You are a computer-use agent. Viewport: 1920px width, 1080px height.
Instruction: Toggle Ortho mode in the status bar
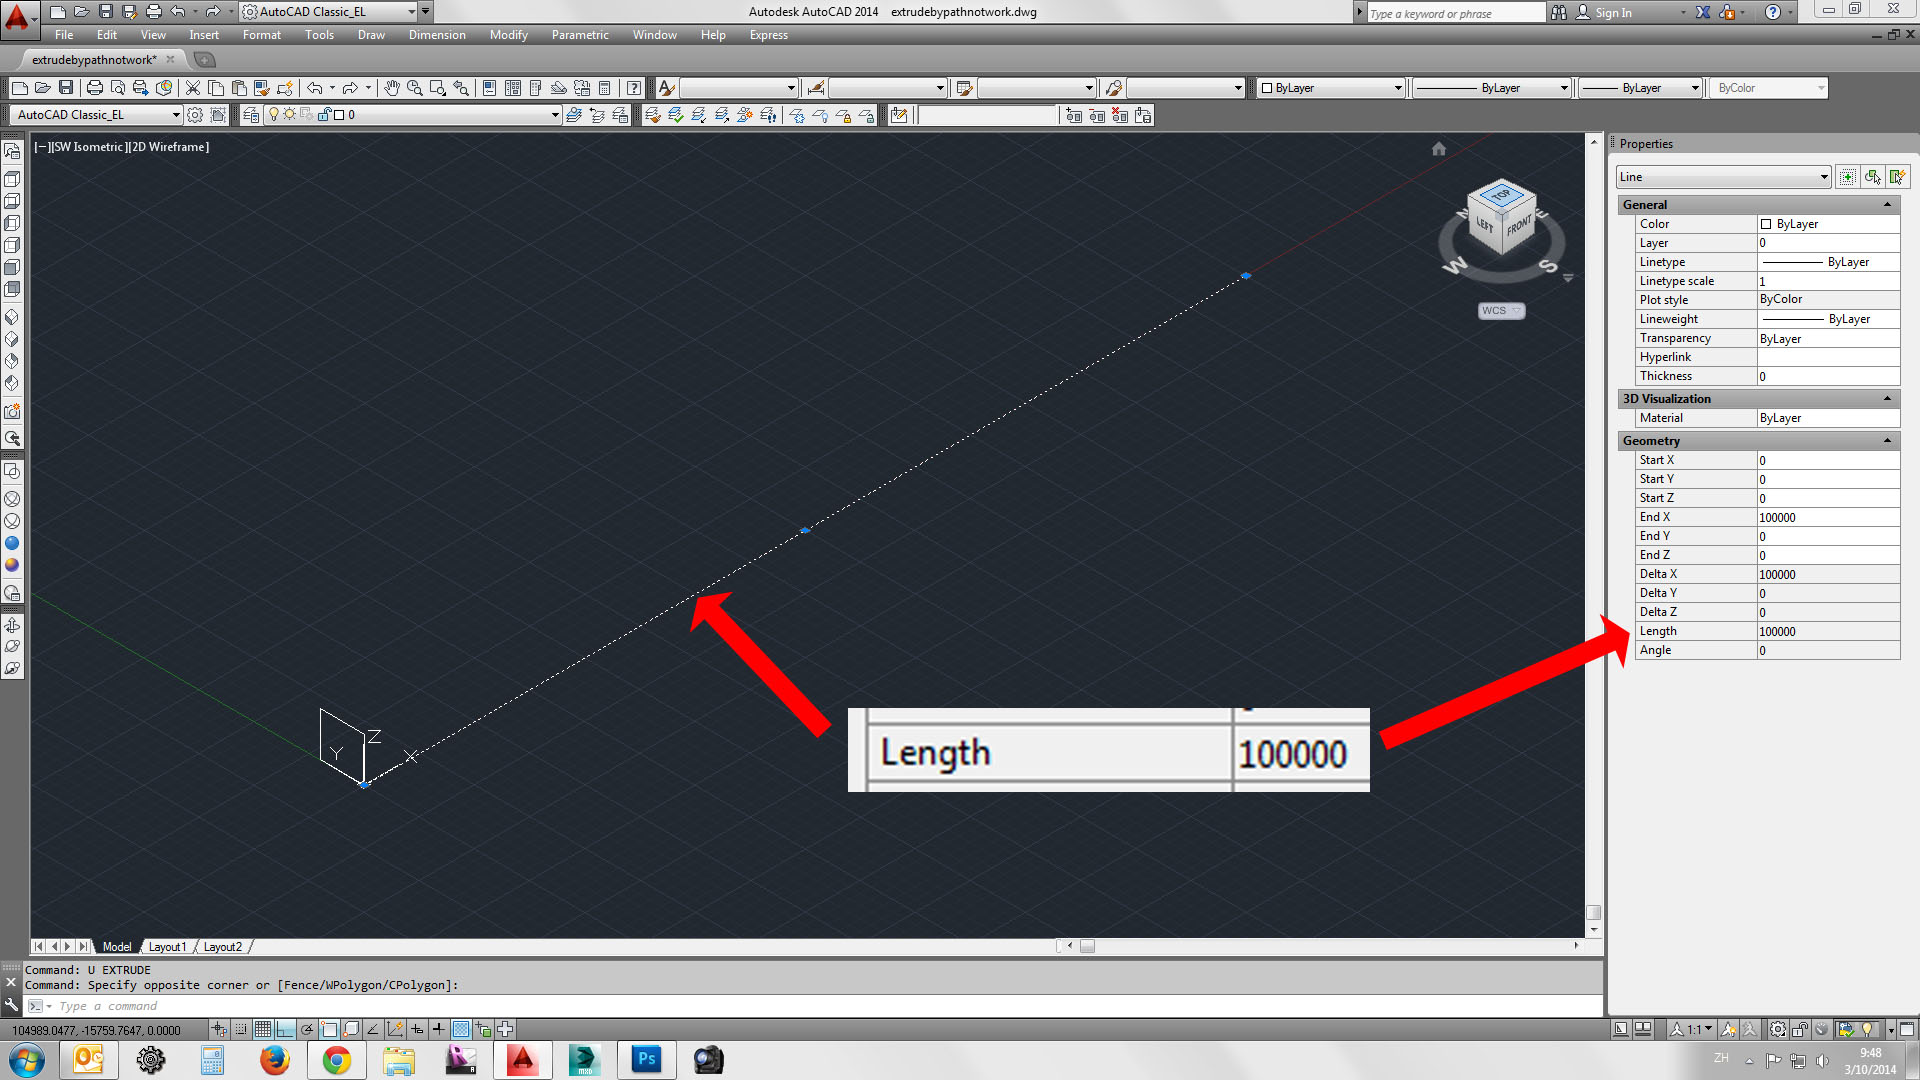(285, 1029)
